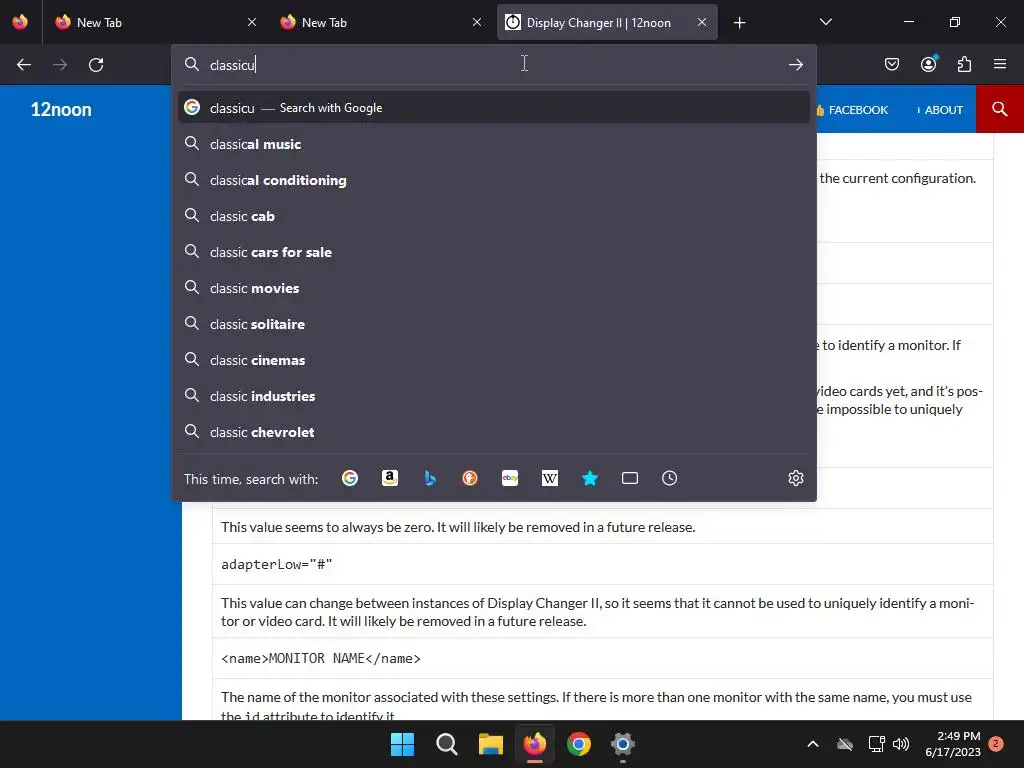This screenshot has width=1024, height=768.
Task: Search this time with Google icon
Action: tap(350, 478)
